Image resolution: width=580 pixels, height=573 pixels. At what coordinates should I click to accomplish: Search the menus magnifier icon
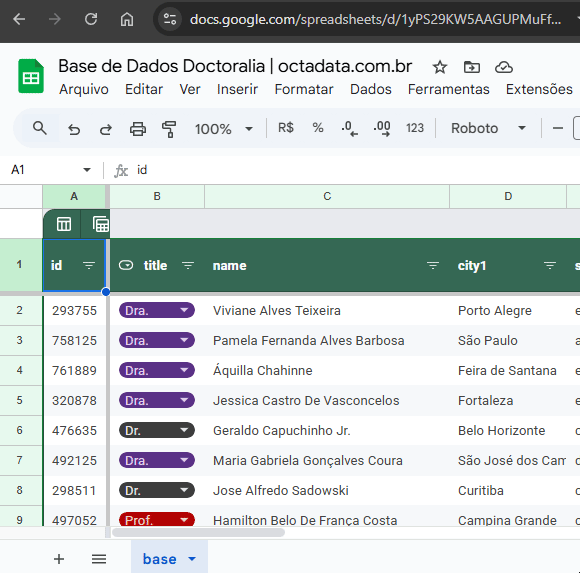pyautogui.click(x=40, y=128)
